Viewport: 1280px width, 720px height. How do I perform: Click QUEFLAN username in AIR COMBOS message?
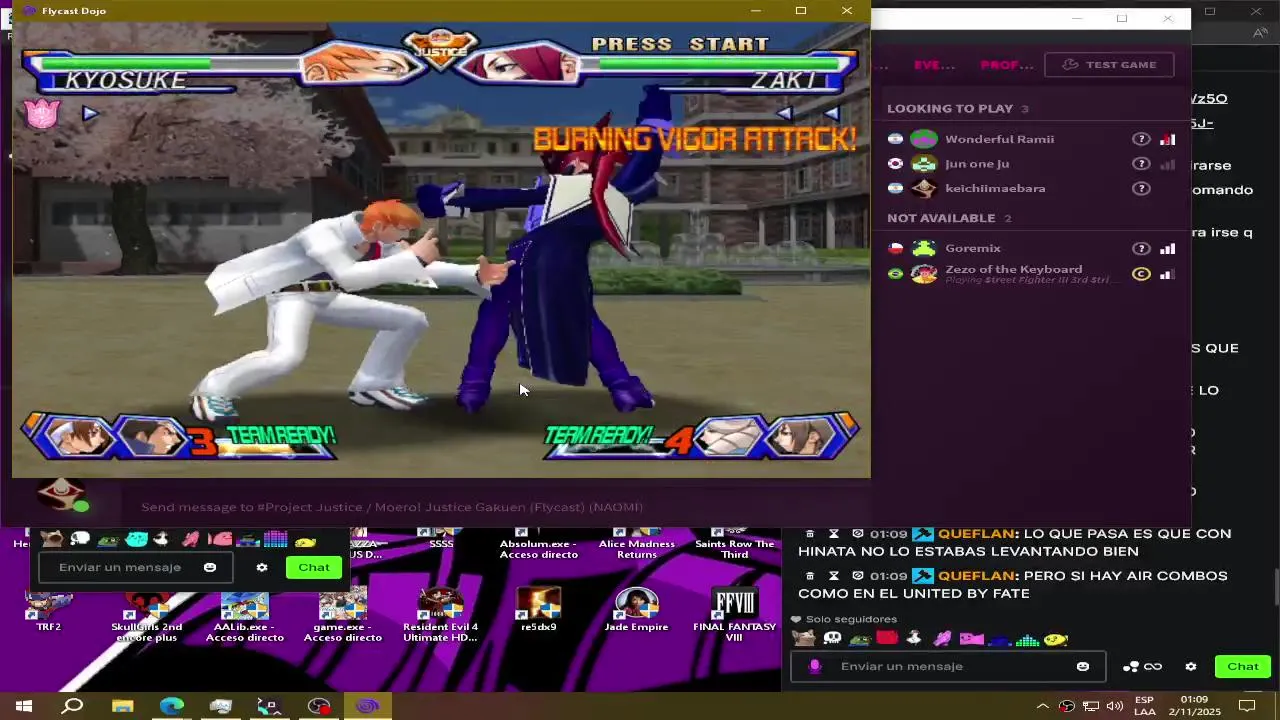pos(977,576)
